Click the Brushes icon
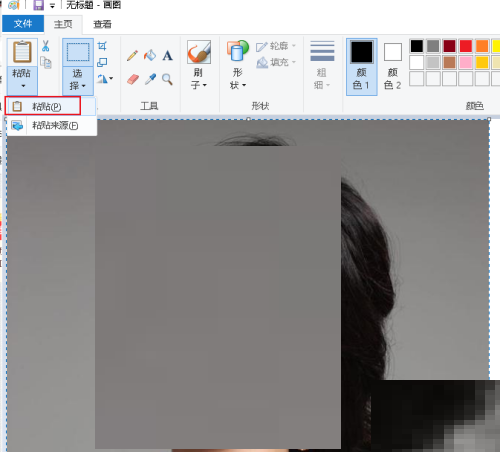500x452 pixels. pos(199,52)
